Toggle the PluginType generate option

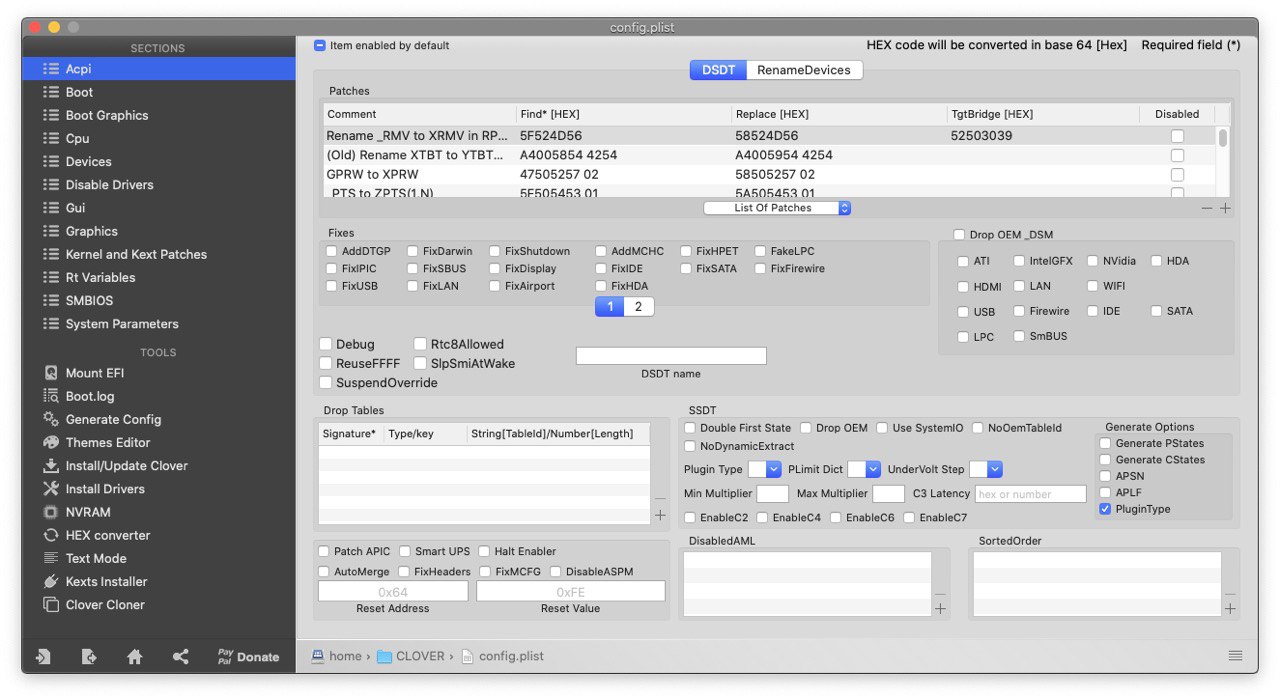click(x=1105, y=509)
